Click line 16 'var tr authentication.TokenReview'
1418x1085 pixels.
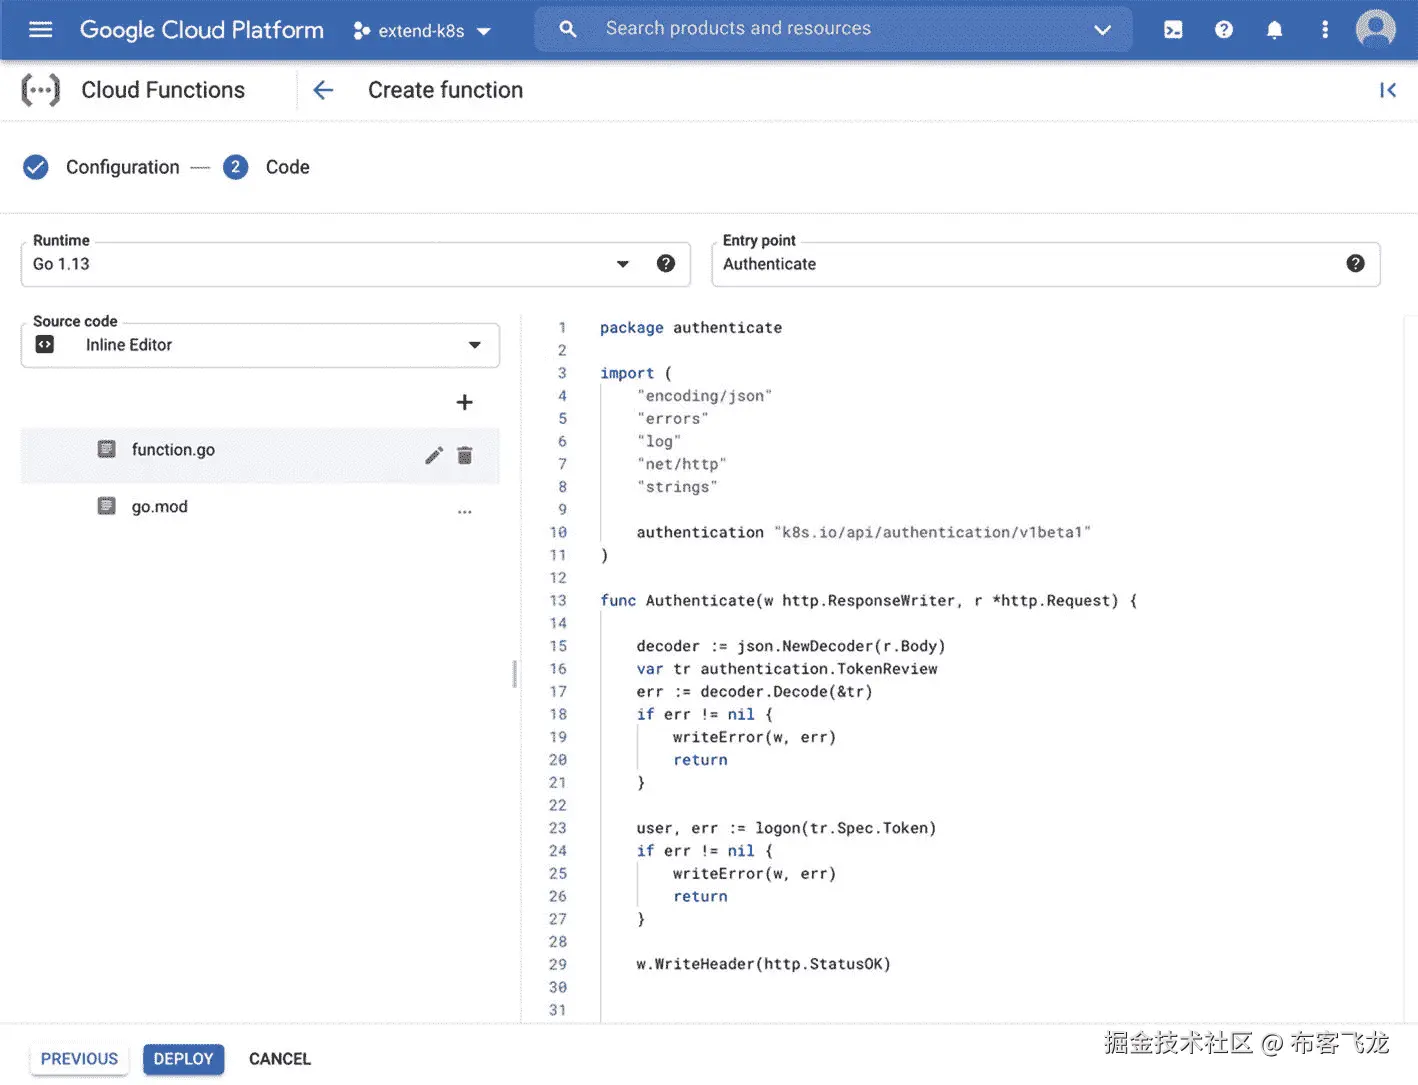coord(787,669)
